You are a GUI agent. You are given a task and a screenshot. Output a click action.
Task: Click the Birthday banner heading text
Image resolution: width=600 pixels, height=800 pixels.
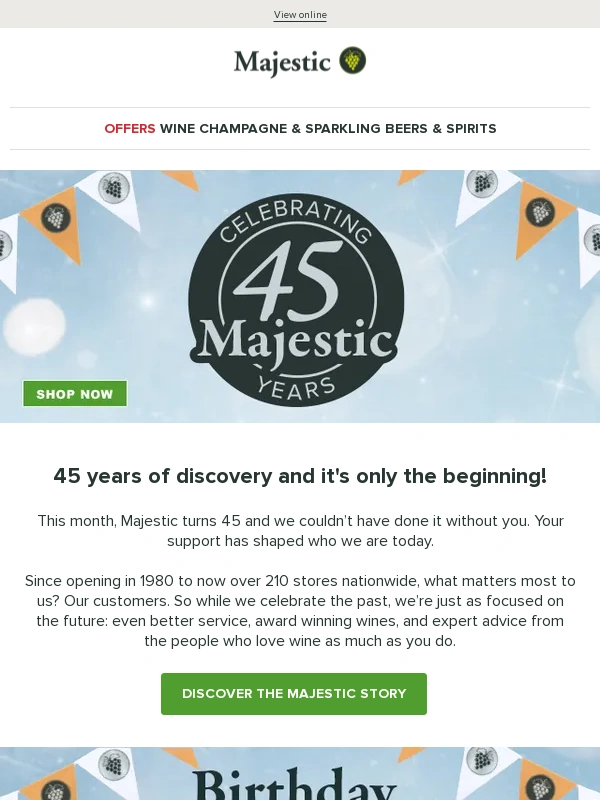(x=295, y=783)
